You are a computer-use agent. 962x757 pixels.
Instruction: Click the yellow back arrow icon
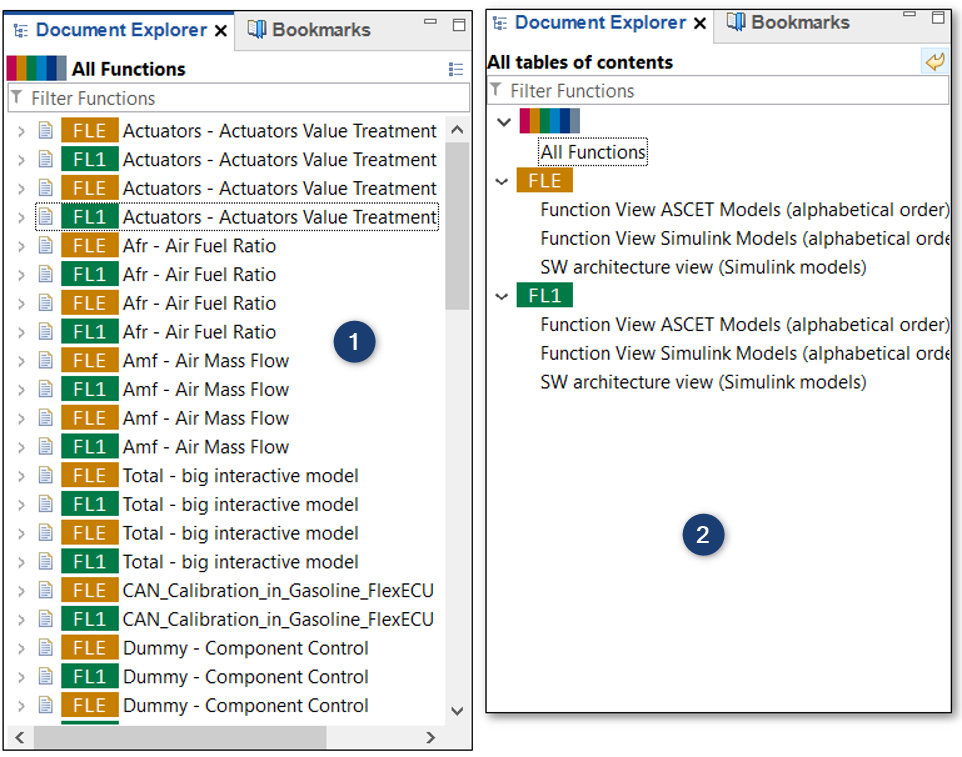[x=934, y=62]
